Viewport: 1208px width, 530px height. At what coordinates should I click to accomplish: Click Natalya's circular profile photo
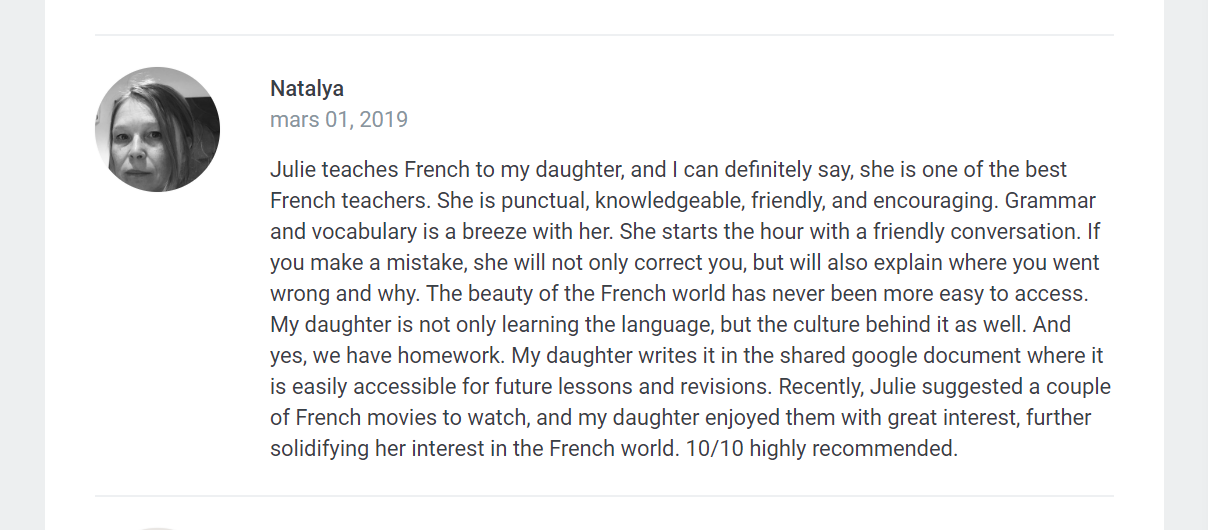(157, 129)
